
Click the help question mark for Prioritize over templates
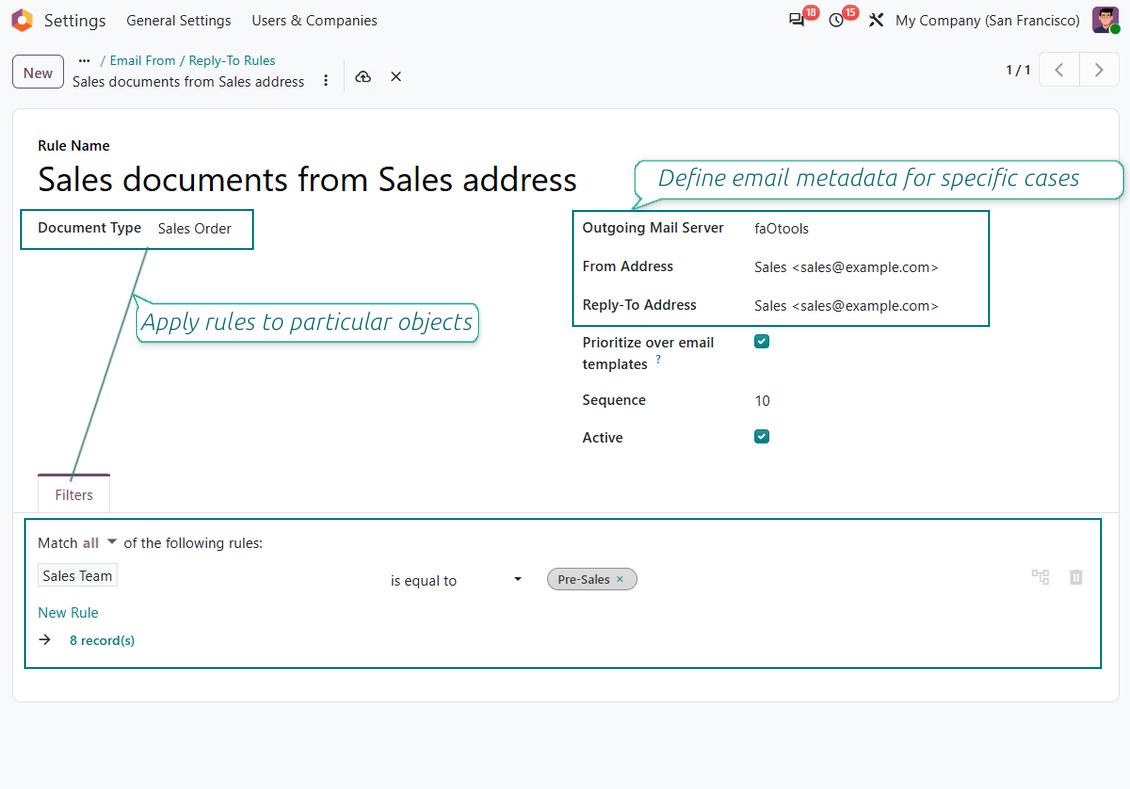(x=658, y=359)
